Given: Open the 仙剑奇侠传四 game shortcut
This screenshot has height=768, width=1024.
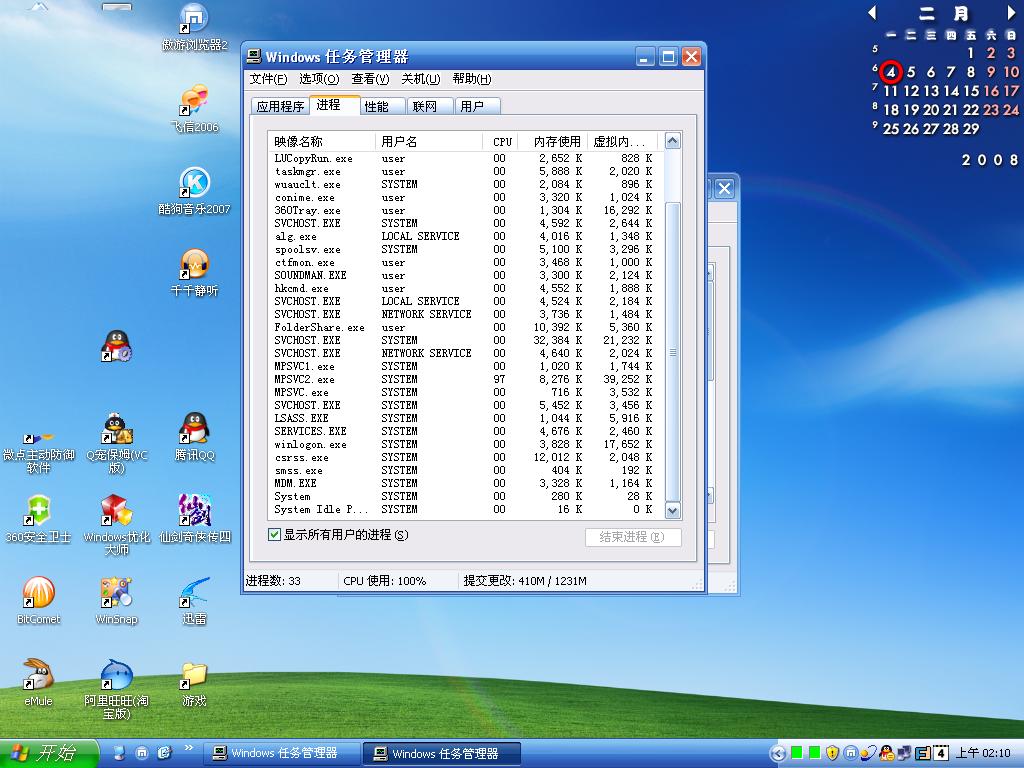Looking at the screenshot, I should (195, 519).
